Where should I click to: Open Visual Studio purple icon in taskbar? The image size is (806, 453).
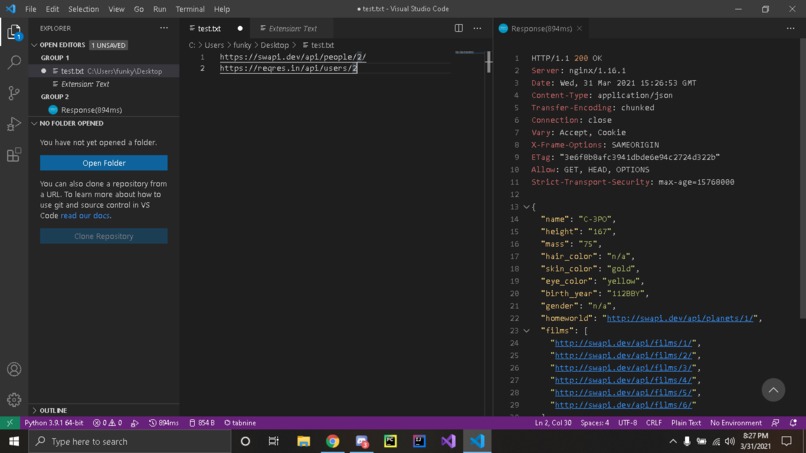[448, 441]
